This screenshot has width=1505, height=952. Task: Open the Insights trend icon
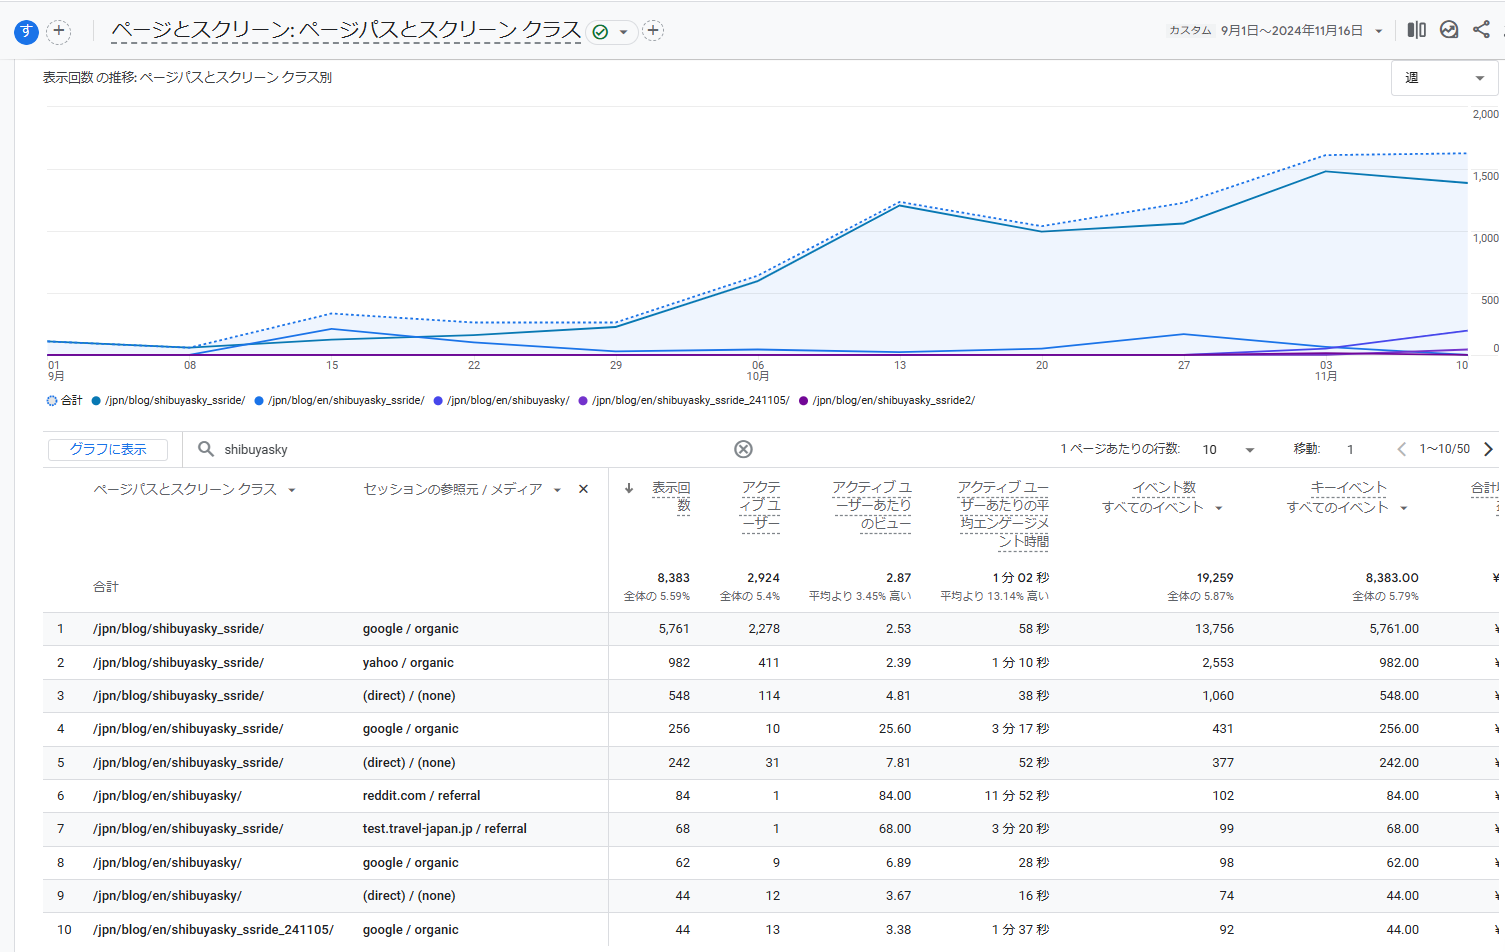tap(1448, 30)
